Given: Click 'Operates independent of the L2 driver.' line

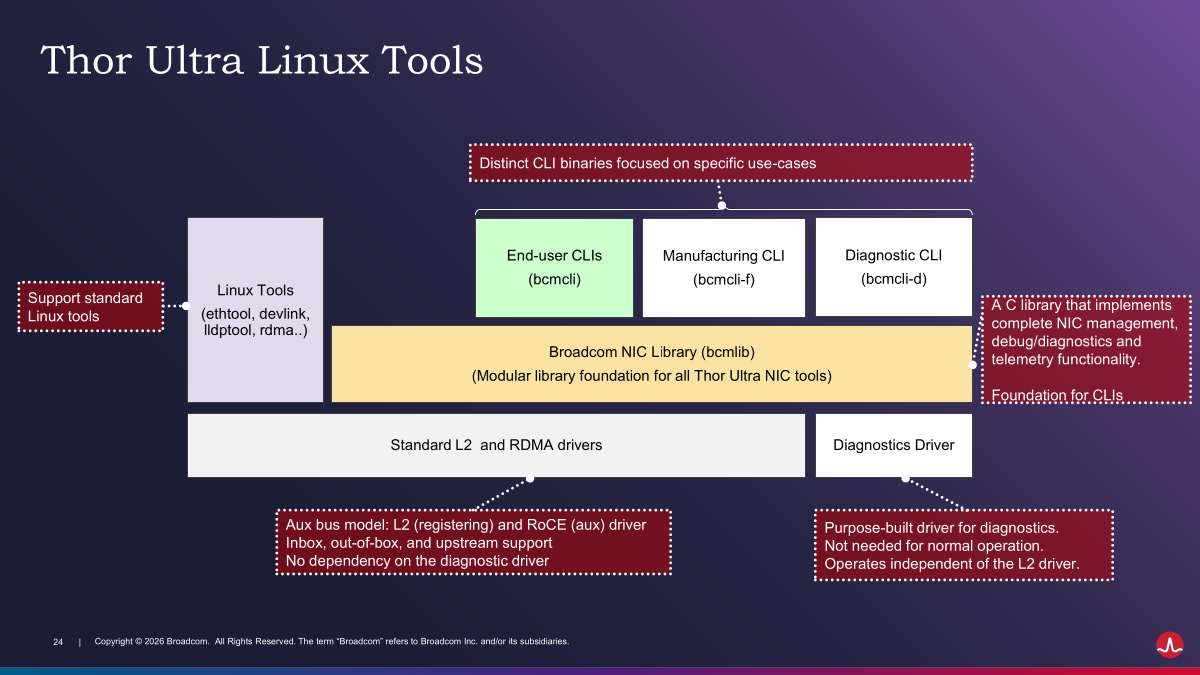Looking at the screenshot, I should tap(952, 565).
